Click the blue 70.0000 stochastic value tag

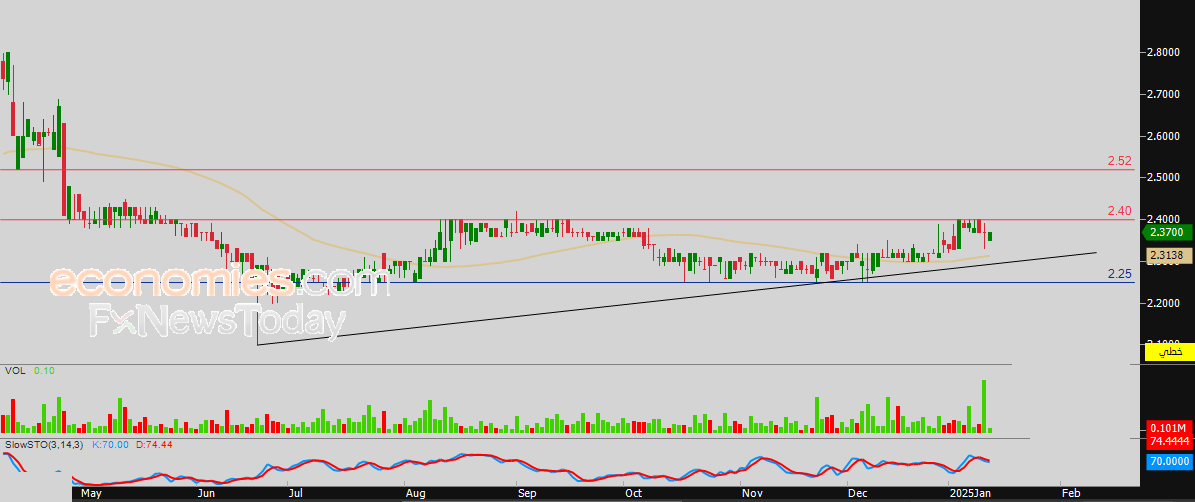[x=1169, y=461]
